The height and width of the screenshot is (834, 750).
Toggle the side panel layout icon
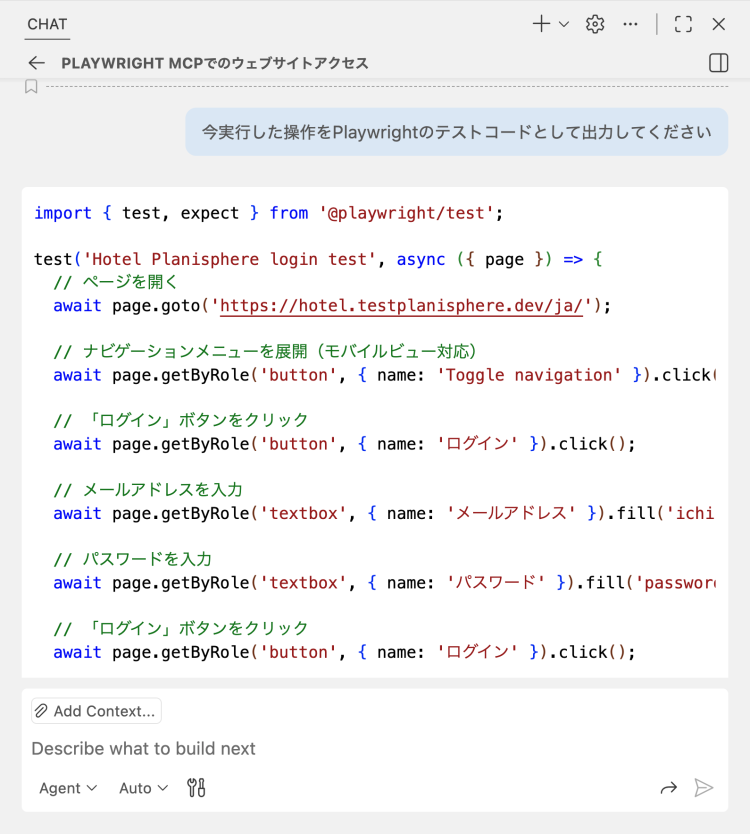pyautogui.click(x=718, y=63)
